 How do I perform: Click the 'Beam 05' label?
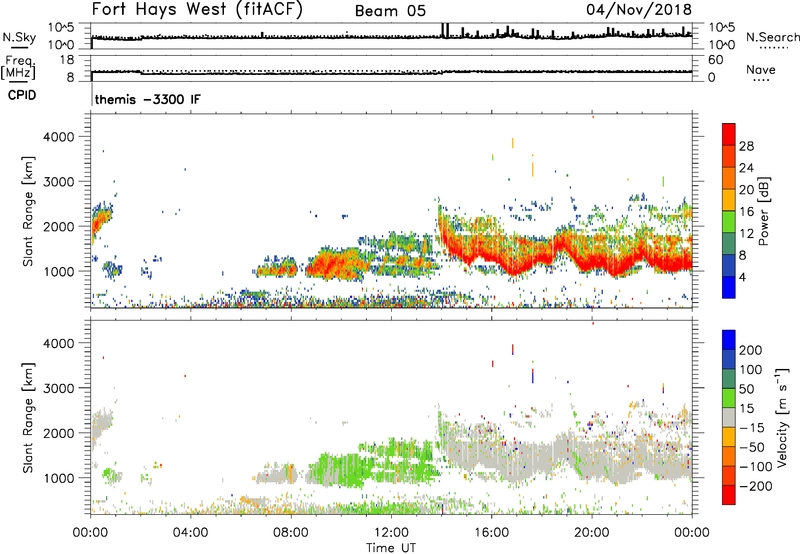pos(390,11)
